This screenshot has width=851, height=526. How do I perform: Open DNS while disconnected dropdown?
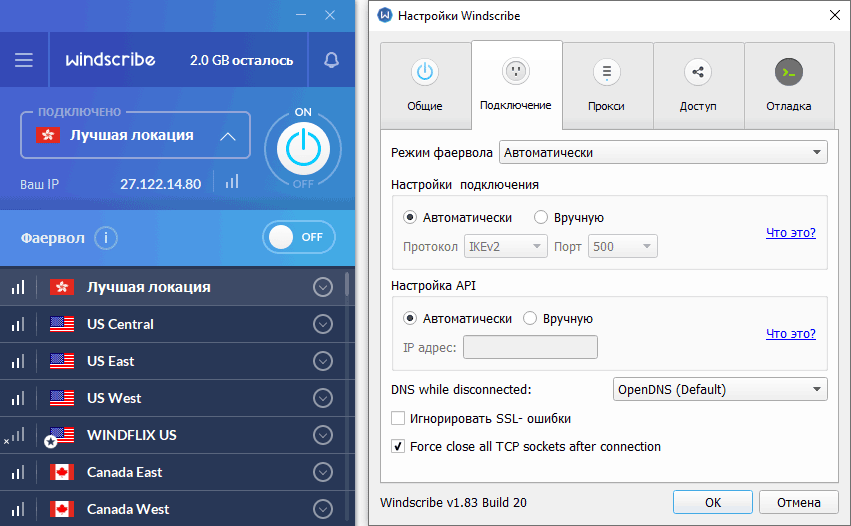(720, 389)
